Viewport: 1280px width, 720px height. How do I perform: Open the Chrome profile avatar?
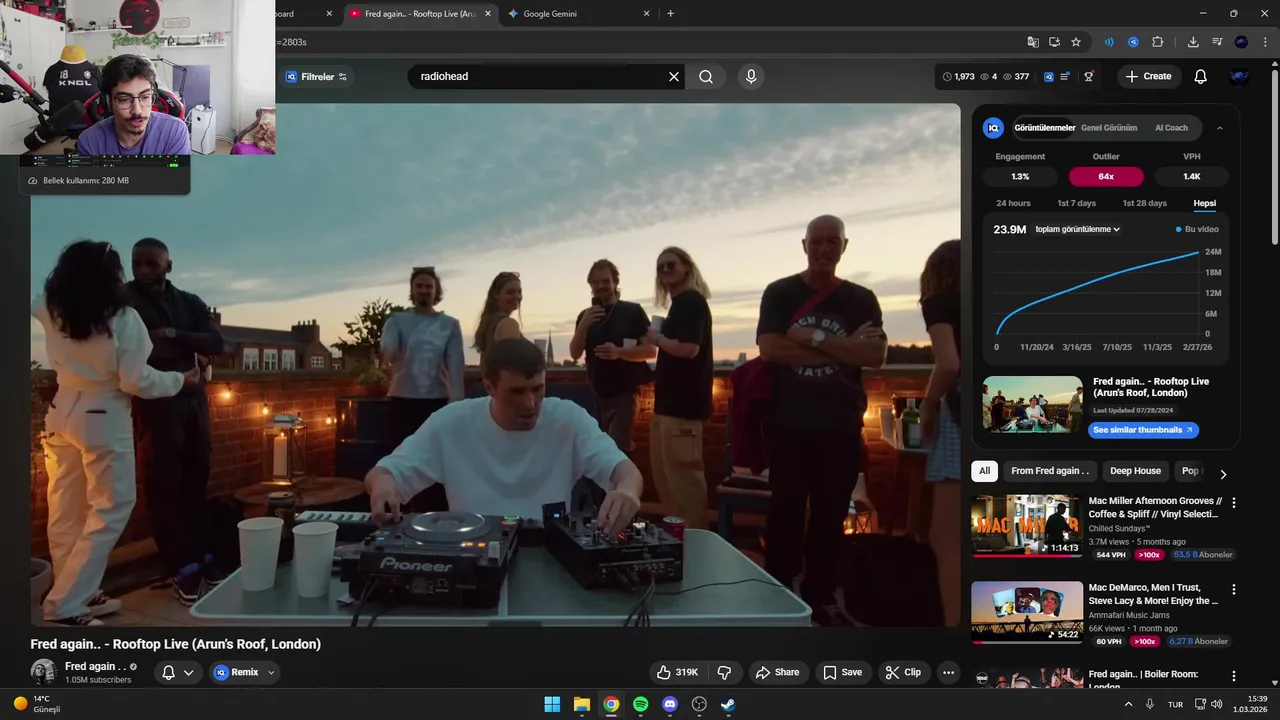[1241, 42]
